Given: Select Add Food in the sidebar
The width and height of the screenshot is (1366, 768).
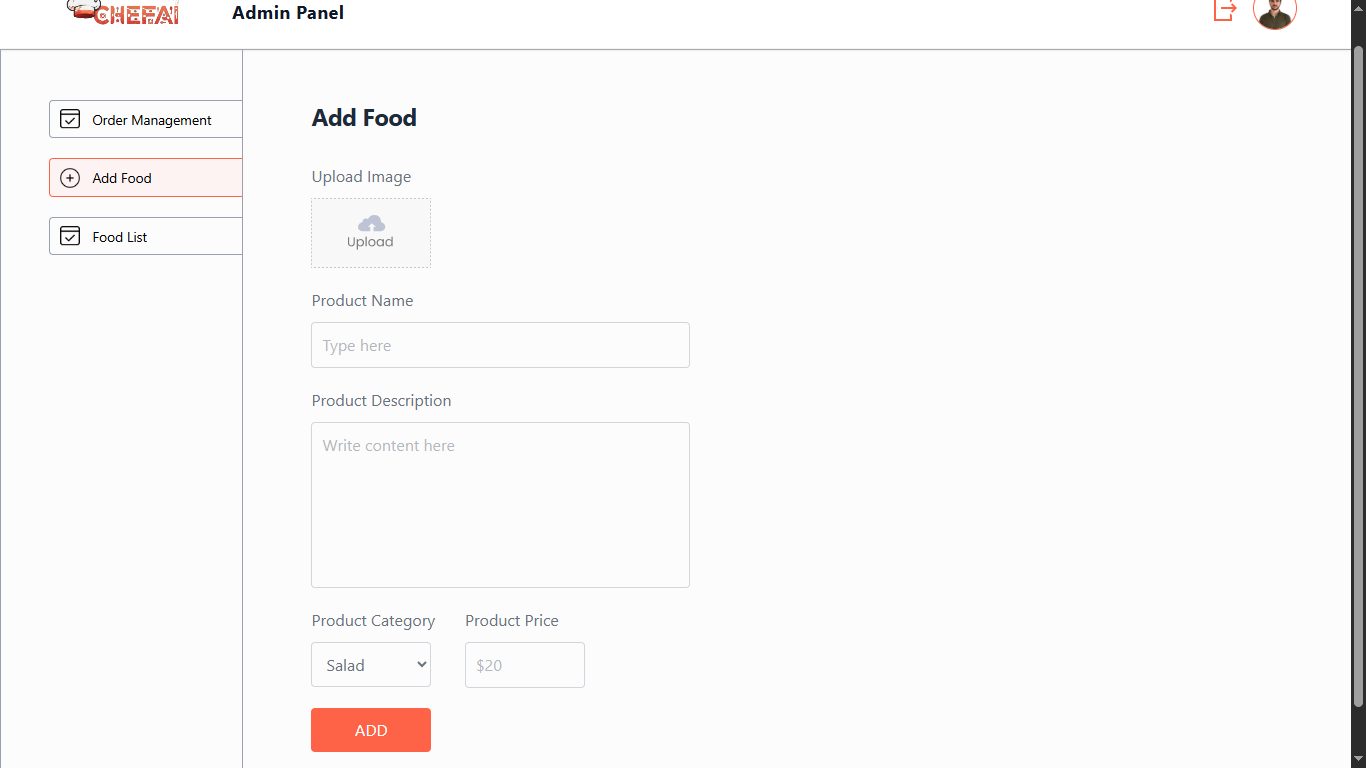Looking at the screenshot, I should [x=122, y=178].
